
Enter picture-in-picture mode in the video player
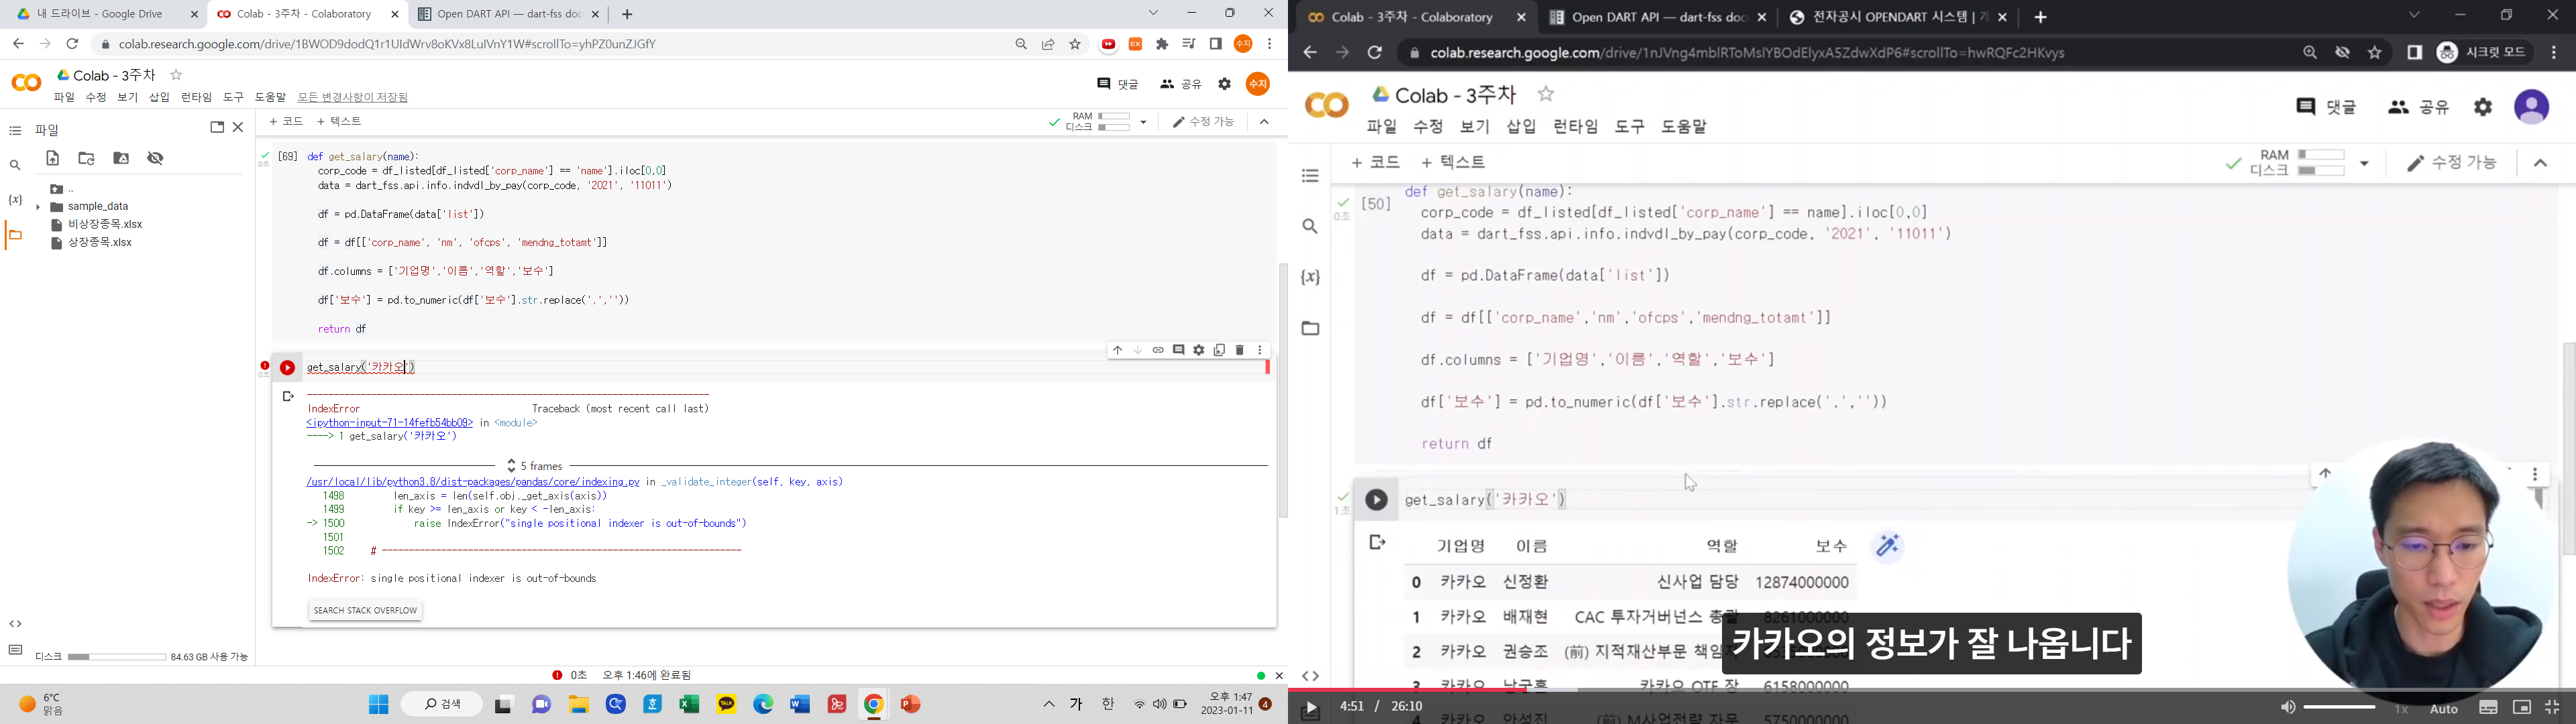point(2521,708)
